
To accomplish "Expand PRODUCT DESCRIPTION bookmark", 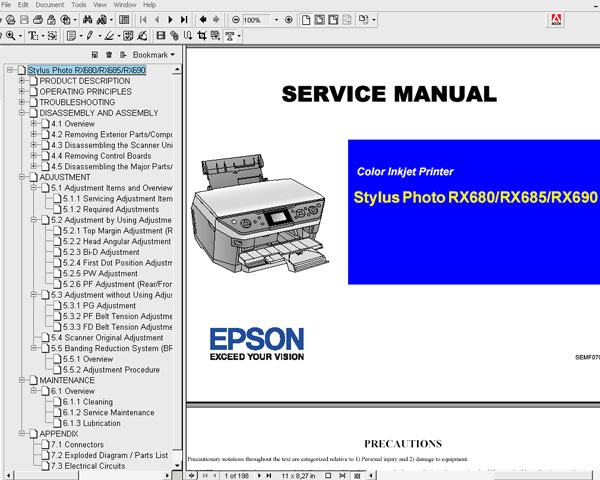I will coord(21,81).
